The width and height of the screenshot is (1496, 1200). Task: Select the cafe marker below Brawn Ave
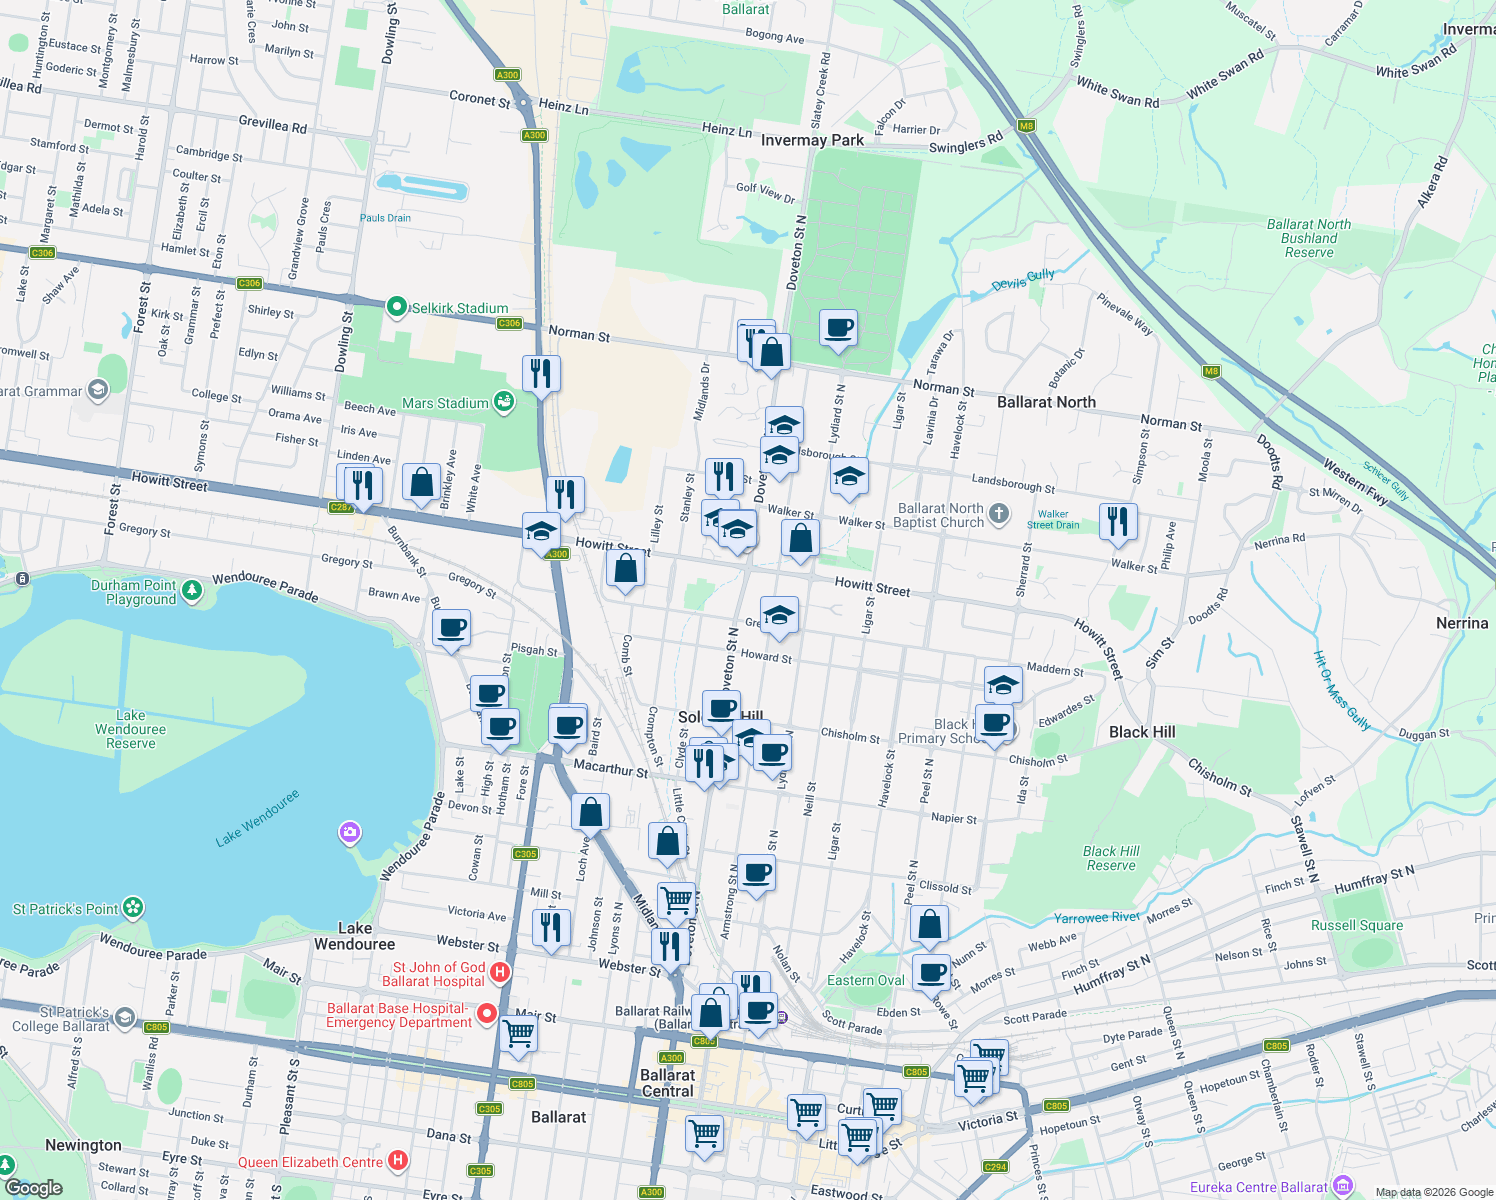(x=452, y=629)
